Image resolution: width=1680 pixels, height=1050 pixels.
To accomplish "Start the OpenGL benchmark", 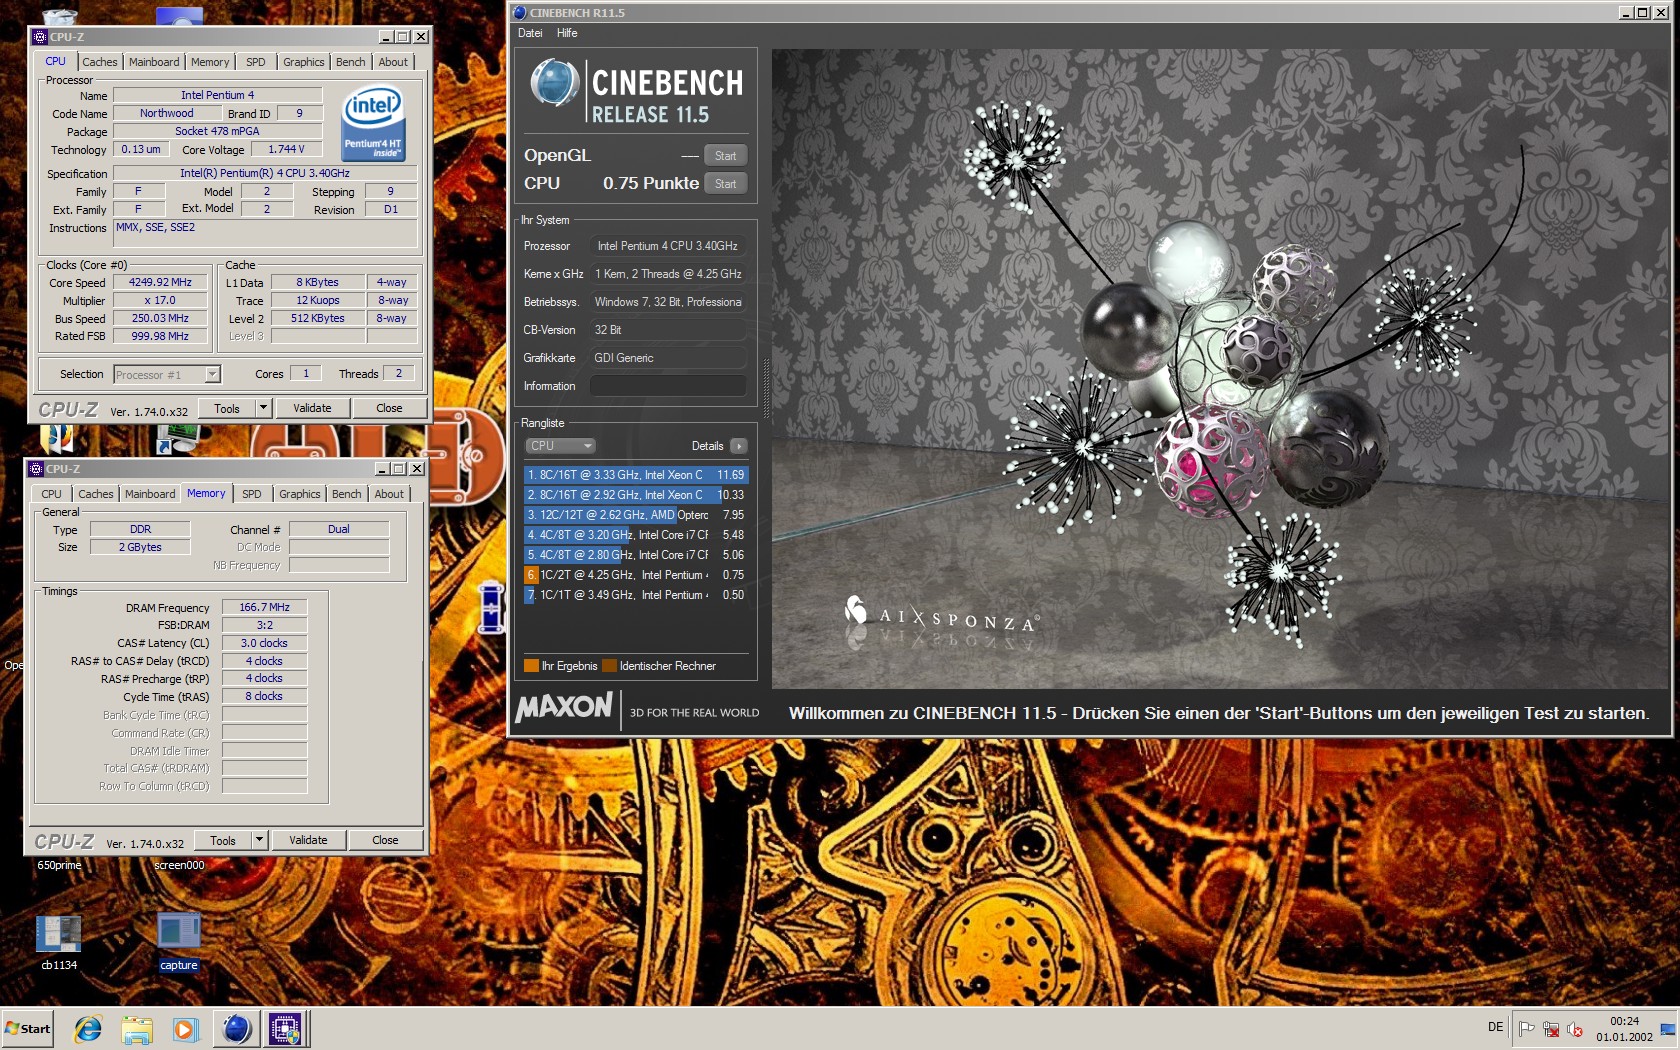I will click(725, 156).
